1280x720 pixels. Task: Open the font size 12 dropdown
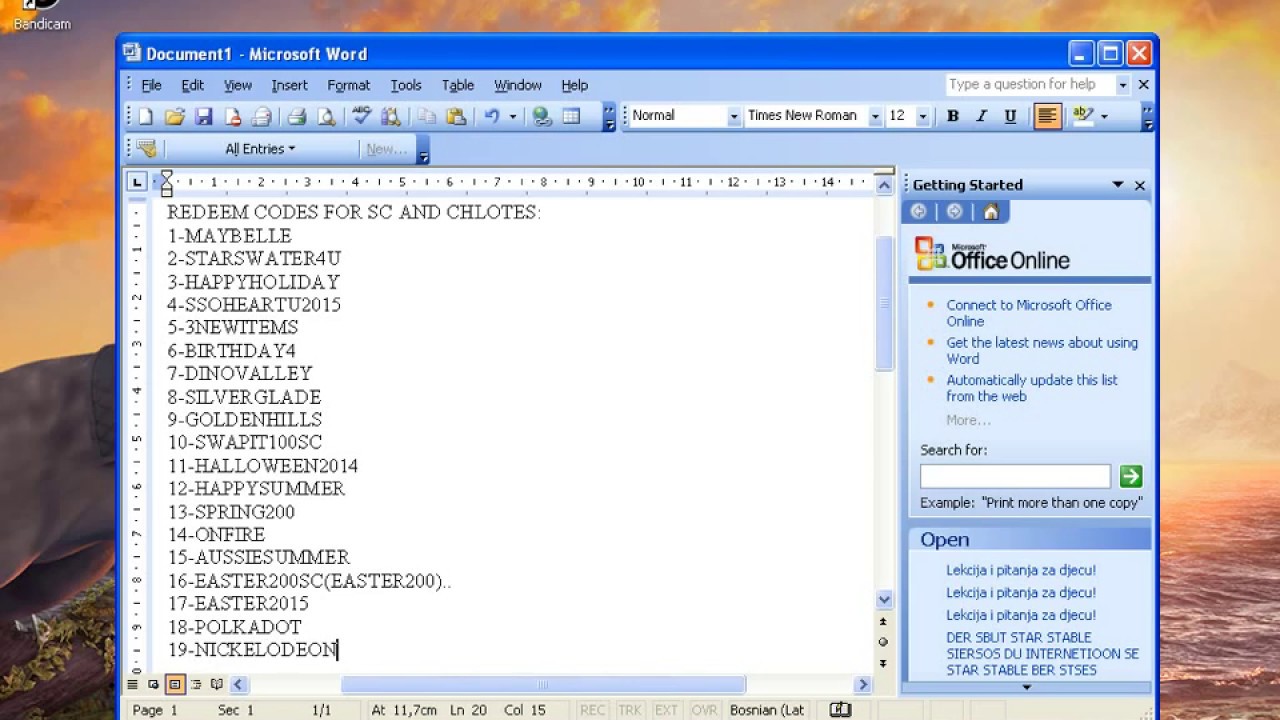pyautogui.click(x=922, y=116)
